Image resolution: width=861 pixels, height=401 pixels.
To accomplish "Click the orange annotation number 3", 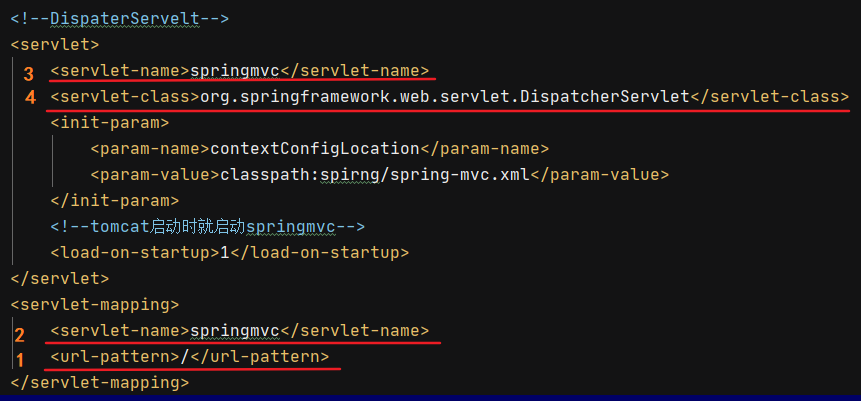I will pos(29,72).
